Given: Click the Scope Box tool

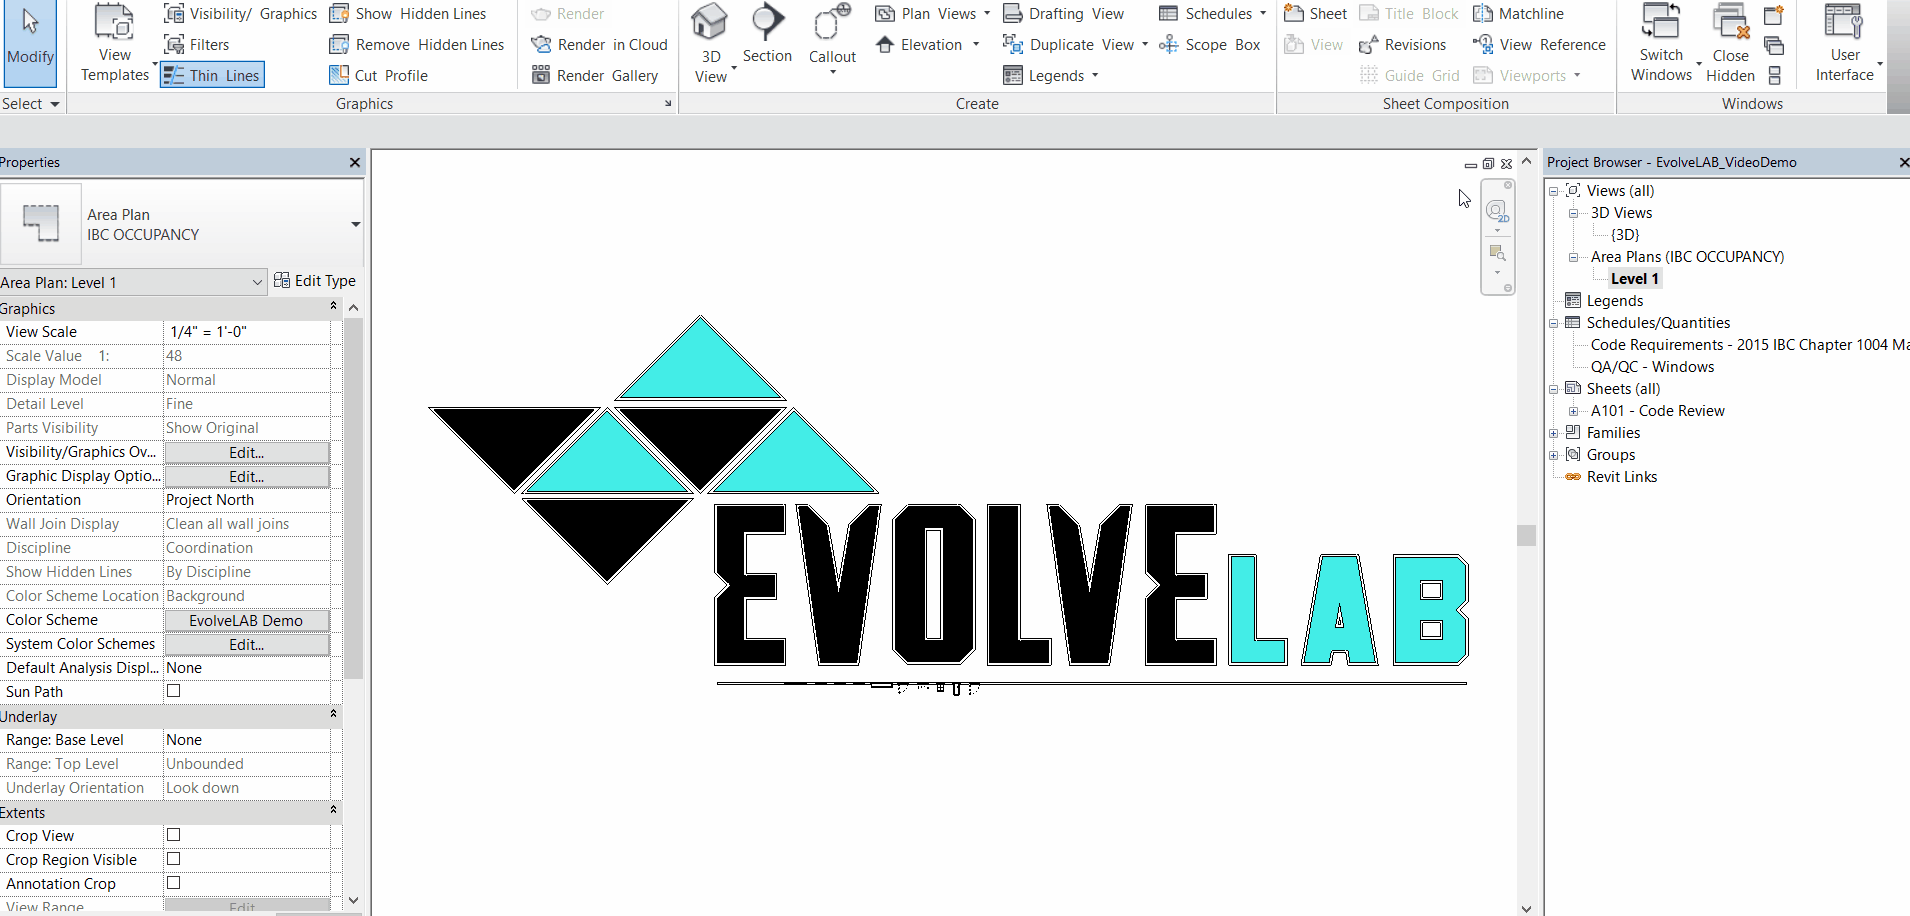Looking at the screenshot, I should click(x=1210, y=45).
